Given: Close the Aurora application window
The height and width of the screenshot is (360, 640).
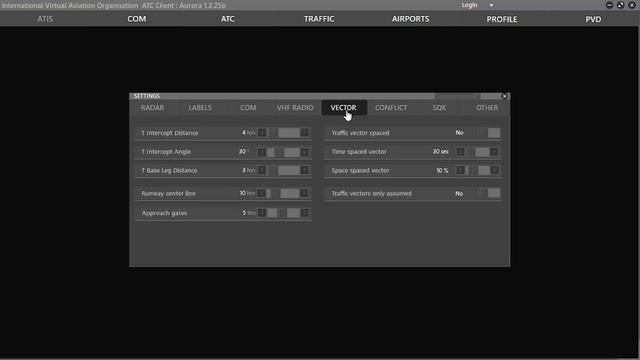Looking at the screenshot, I should 632,5.
